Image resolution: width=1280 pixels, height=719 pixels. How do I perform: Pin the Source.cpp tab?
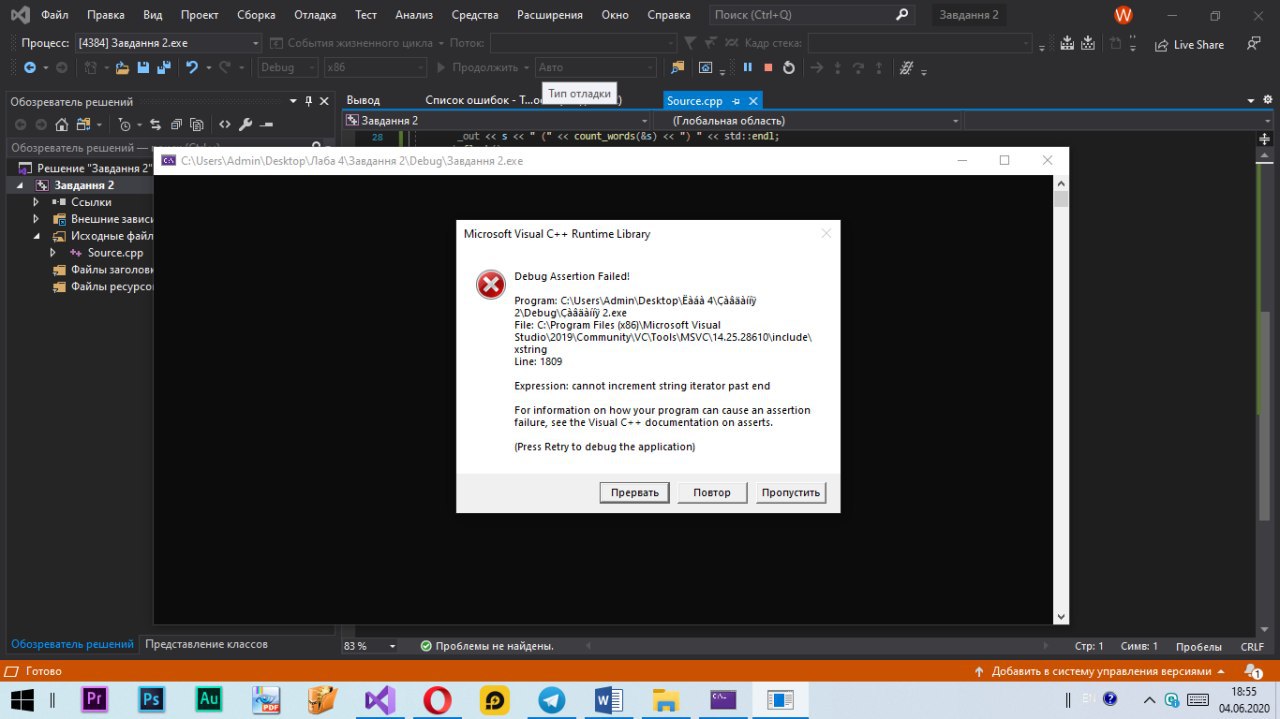pos(735,101)
